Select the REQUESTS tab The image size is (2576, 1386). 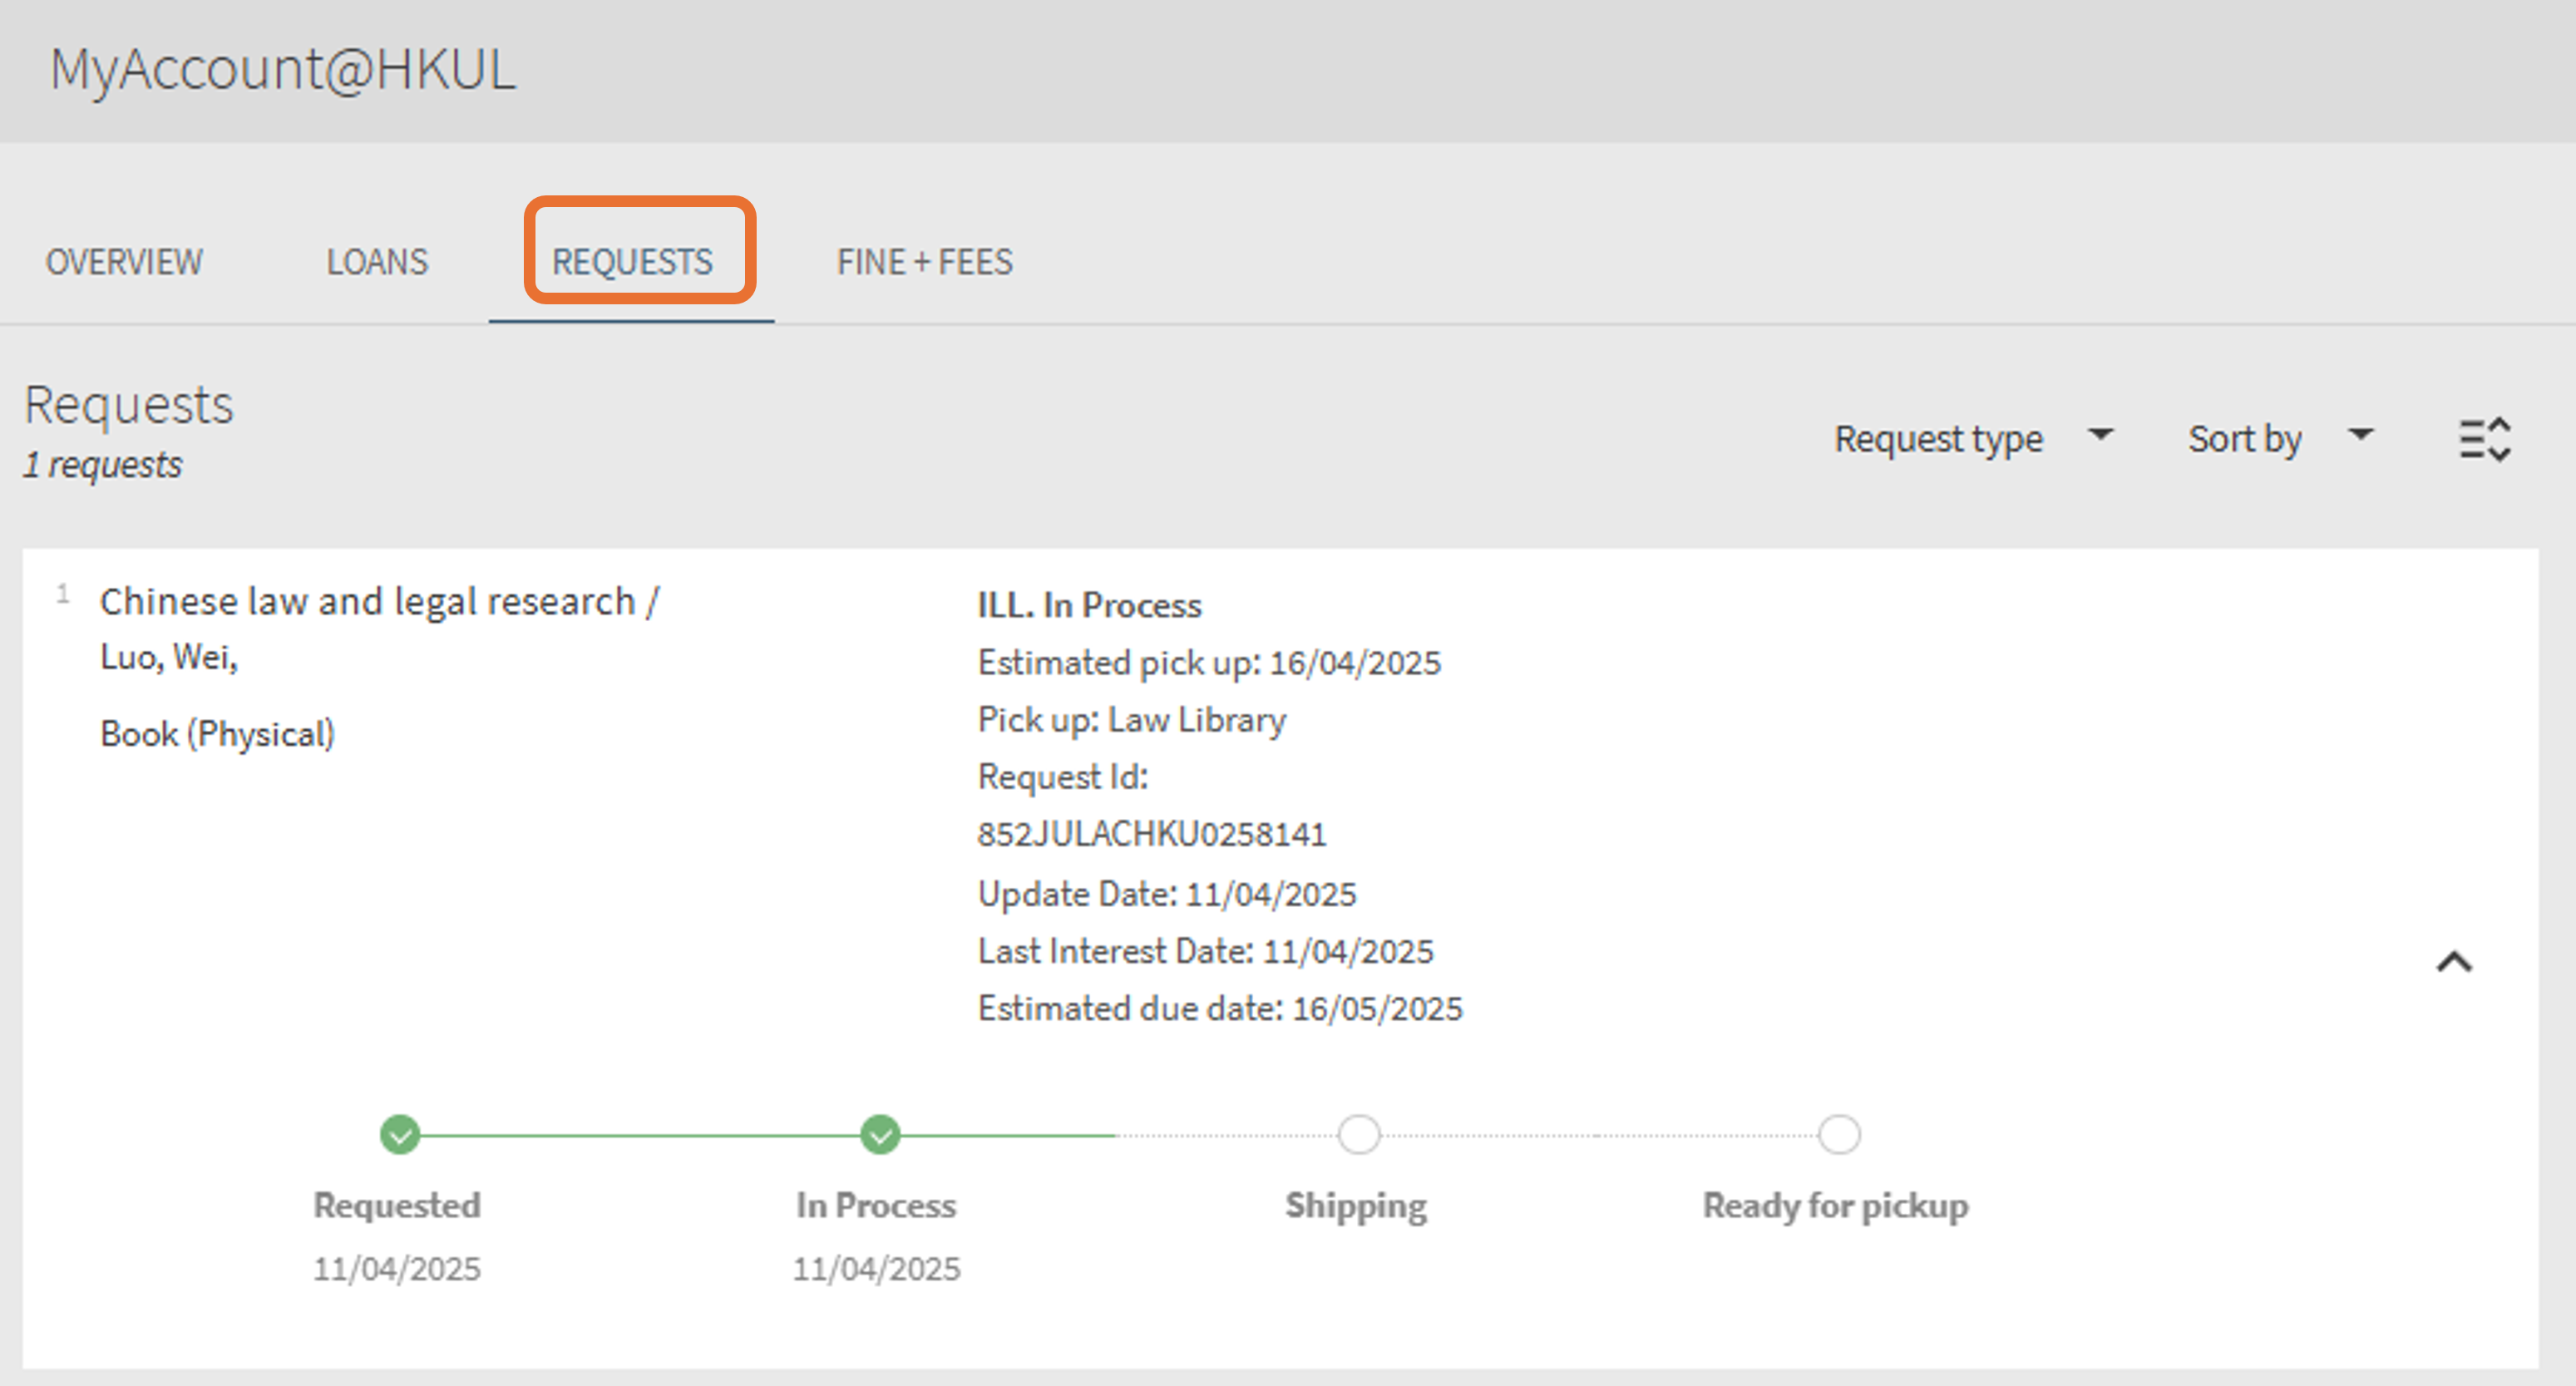click(x=632, y=262)
